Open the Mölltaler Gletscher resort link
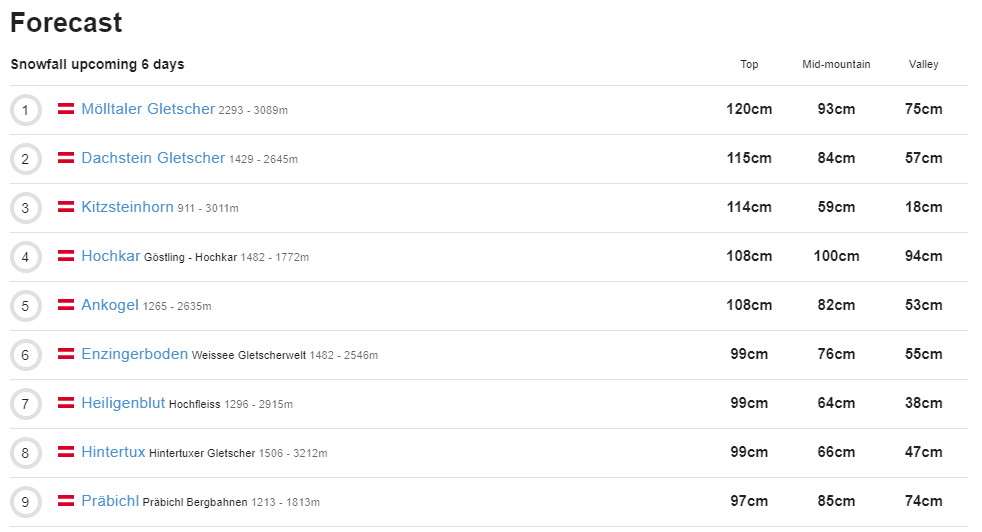 point(148,109)
